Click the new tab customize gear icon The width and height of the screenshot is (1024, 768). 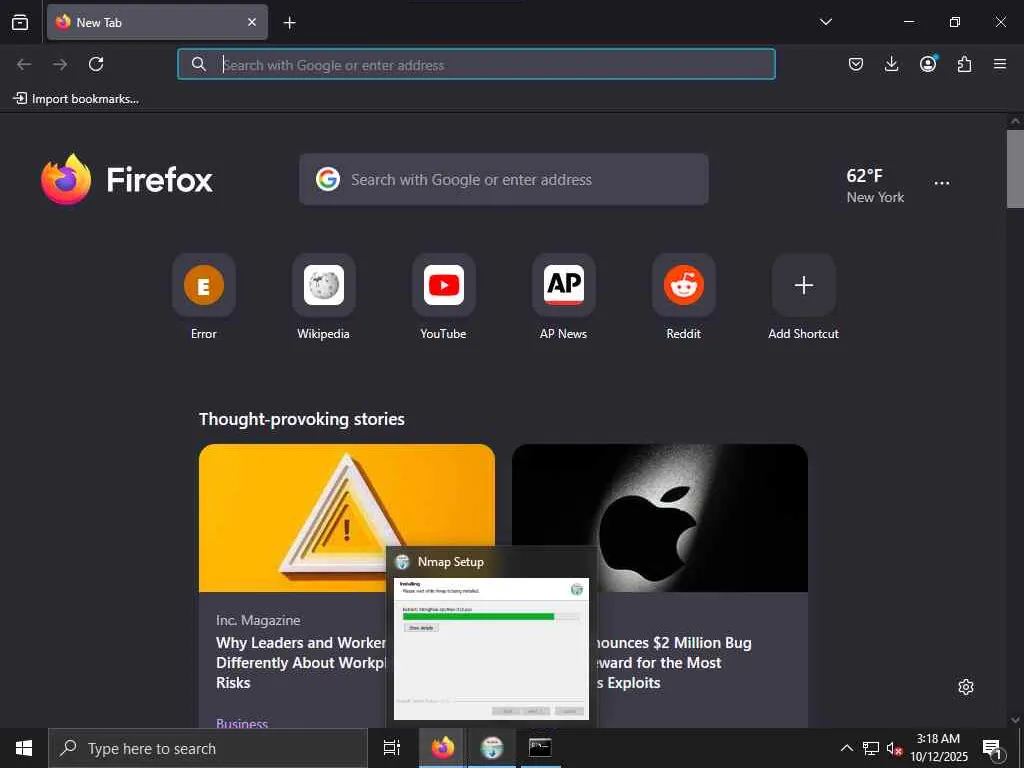pyautogui.click(x=966, y=687)
